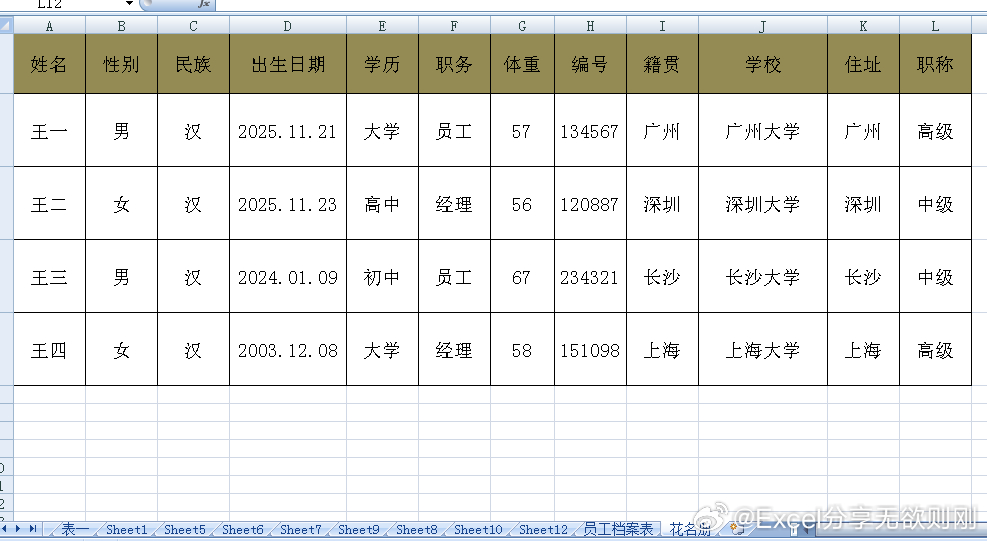This screenshot has width=987, height=541.
Task: Switch to the 表一 sheet tab
Action: click(74, 530)
